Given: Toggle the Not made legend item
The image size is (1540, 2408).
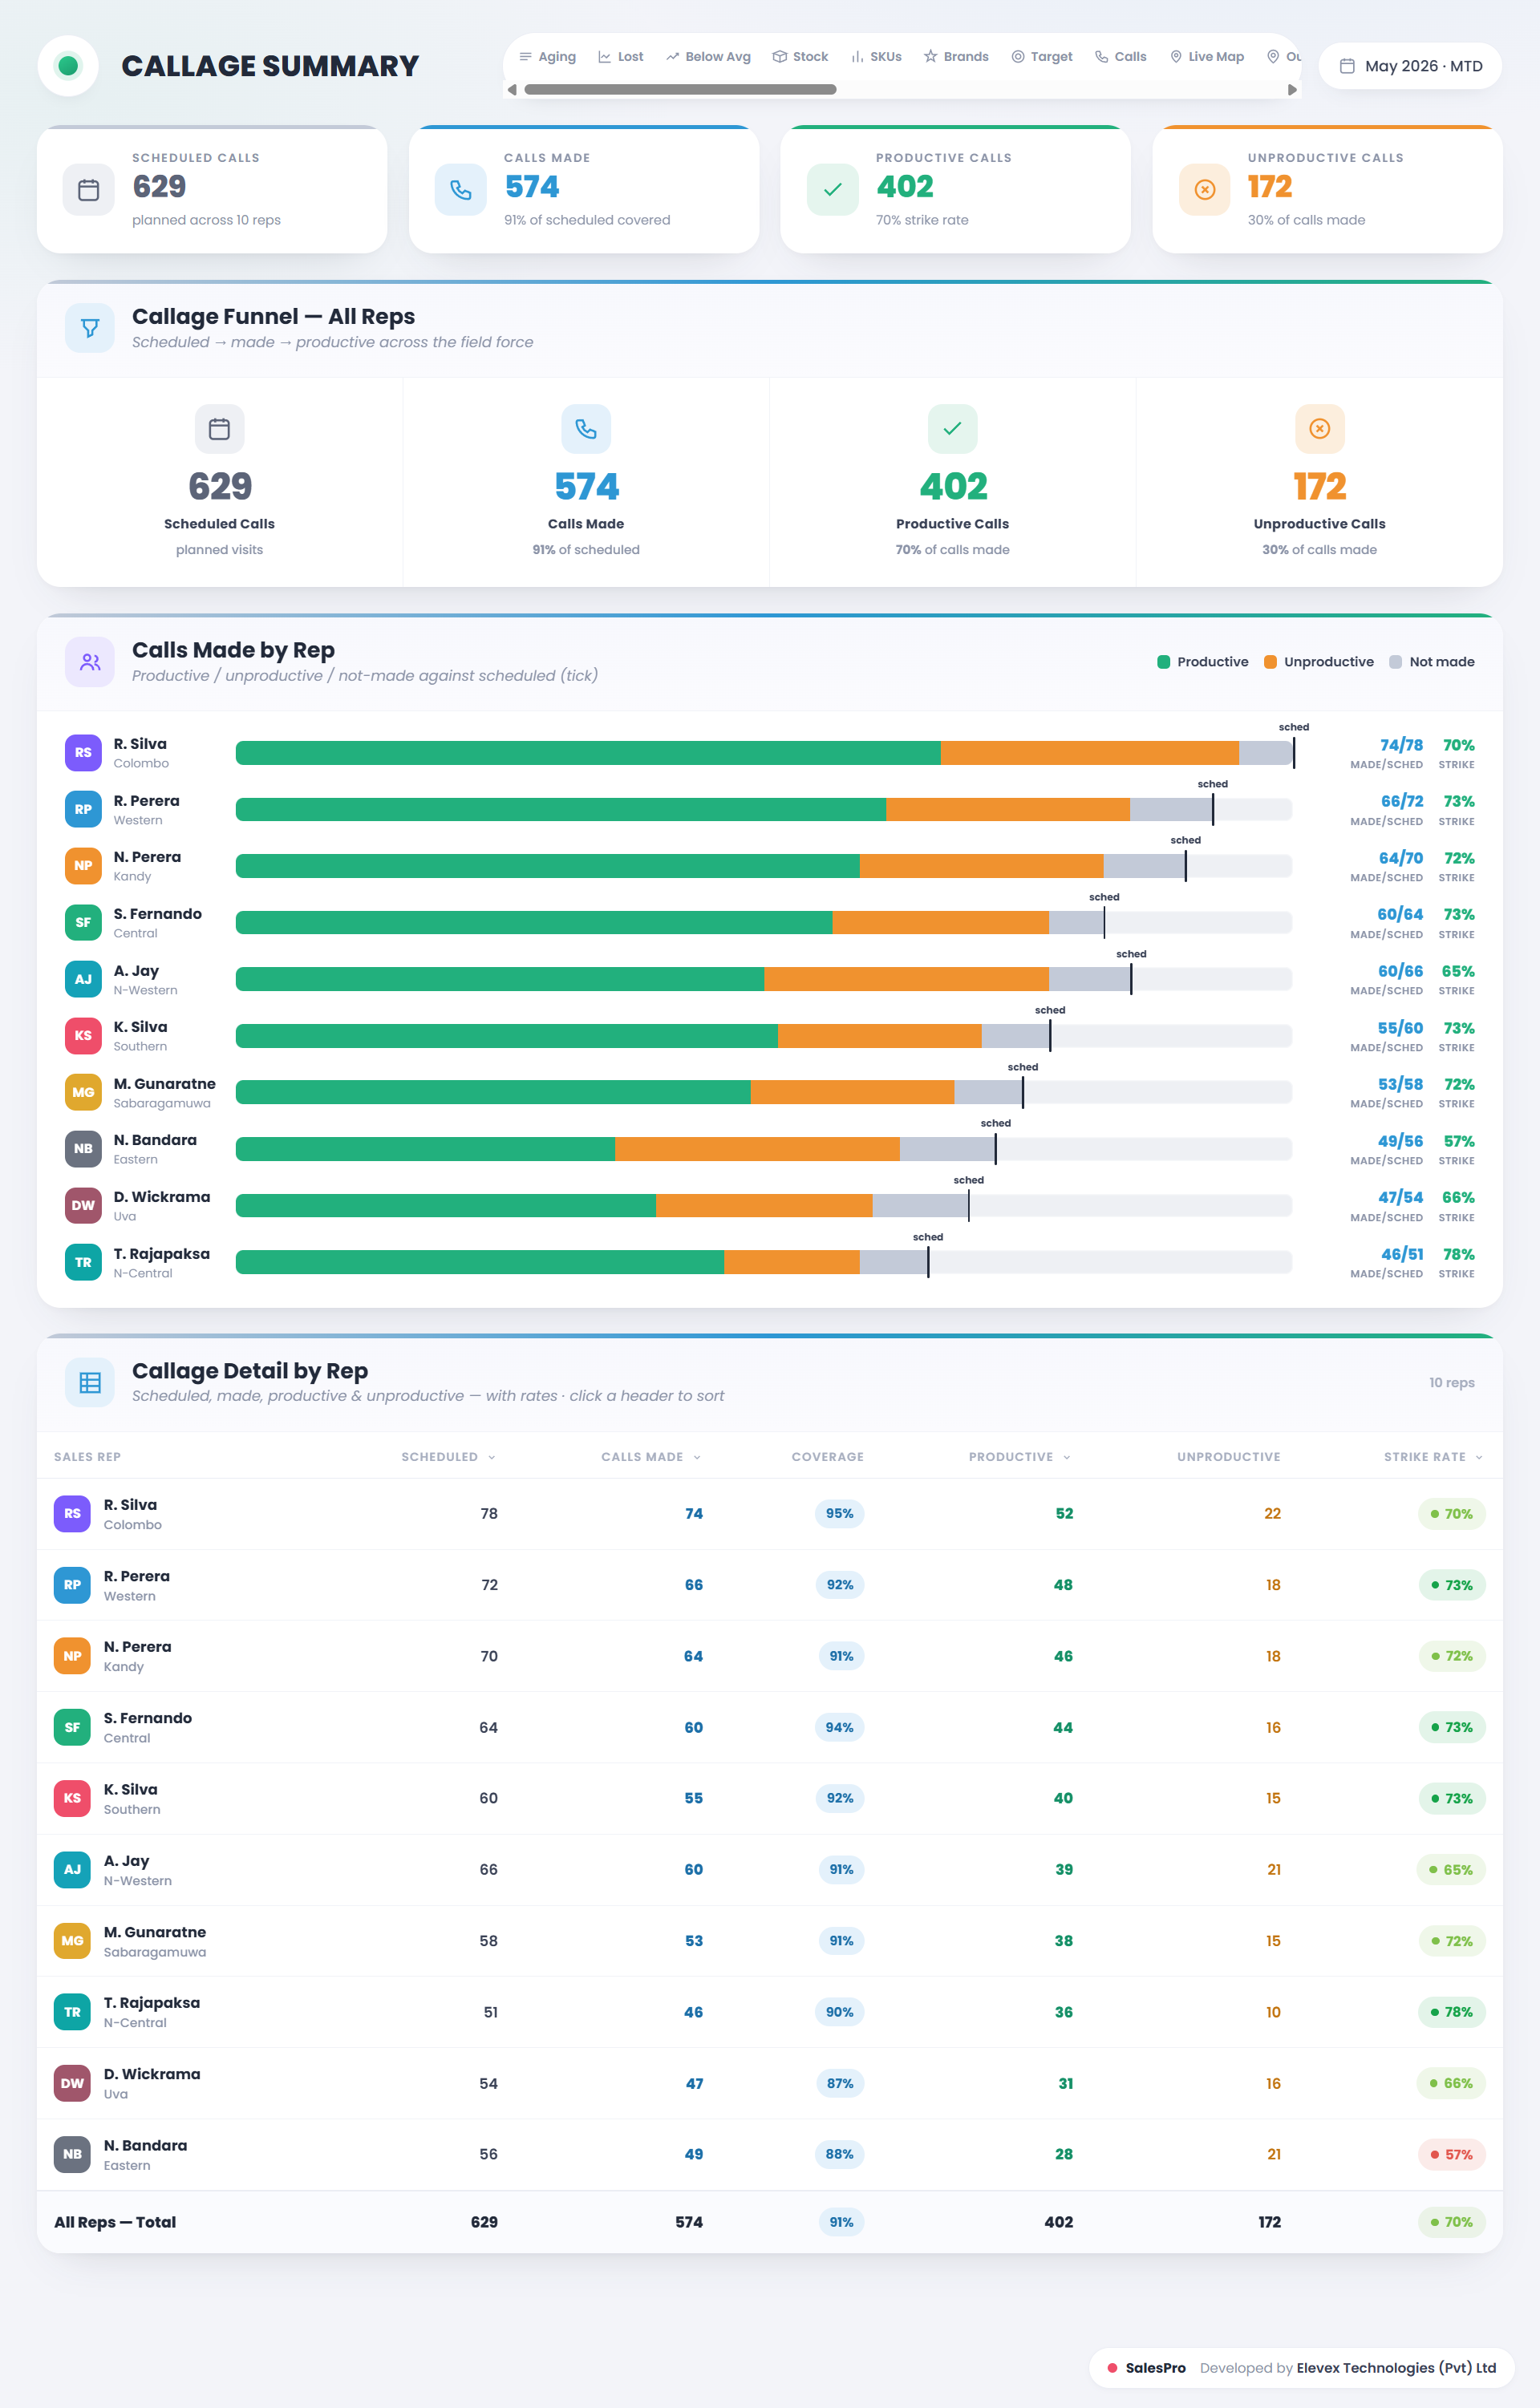Looking at the screenshot, I should [1432, 662].
